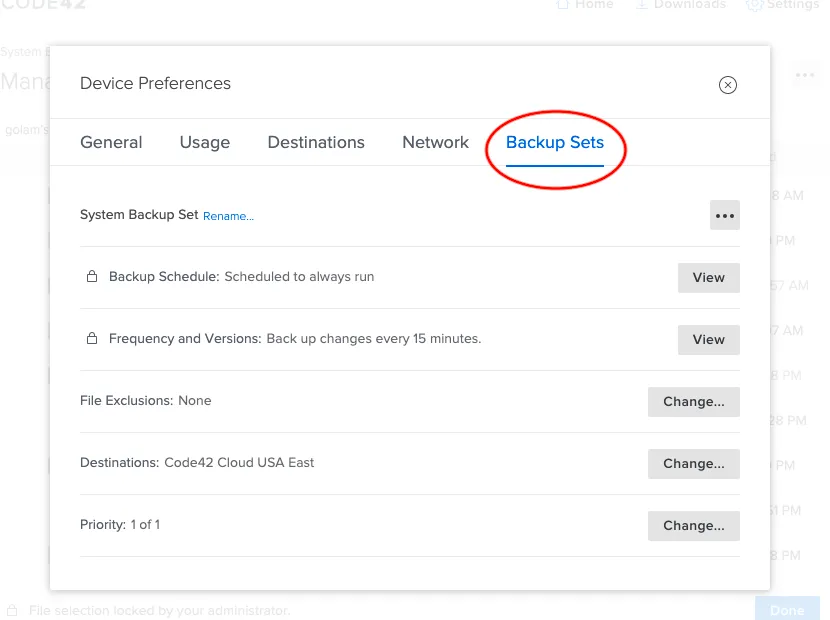
Task: Open Downloads in the background top navigation
Action: click(x=681, y=5)
